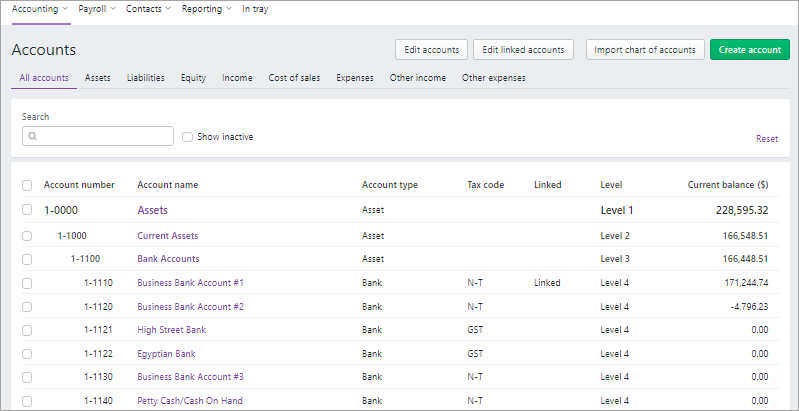This screenshot has height=411, width=799.
Task: Toggle the Show inactive checkbox
Action: (x=187, y=137)
